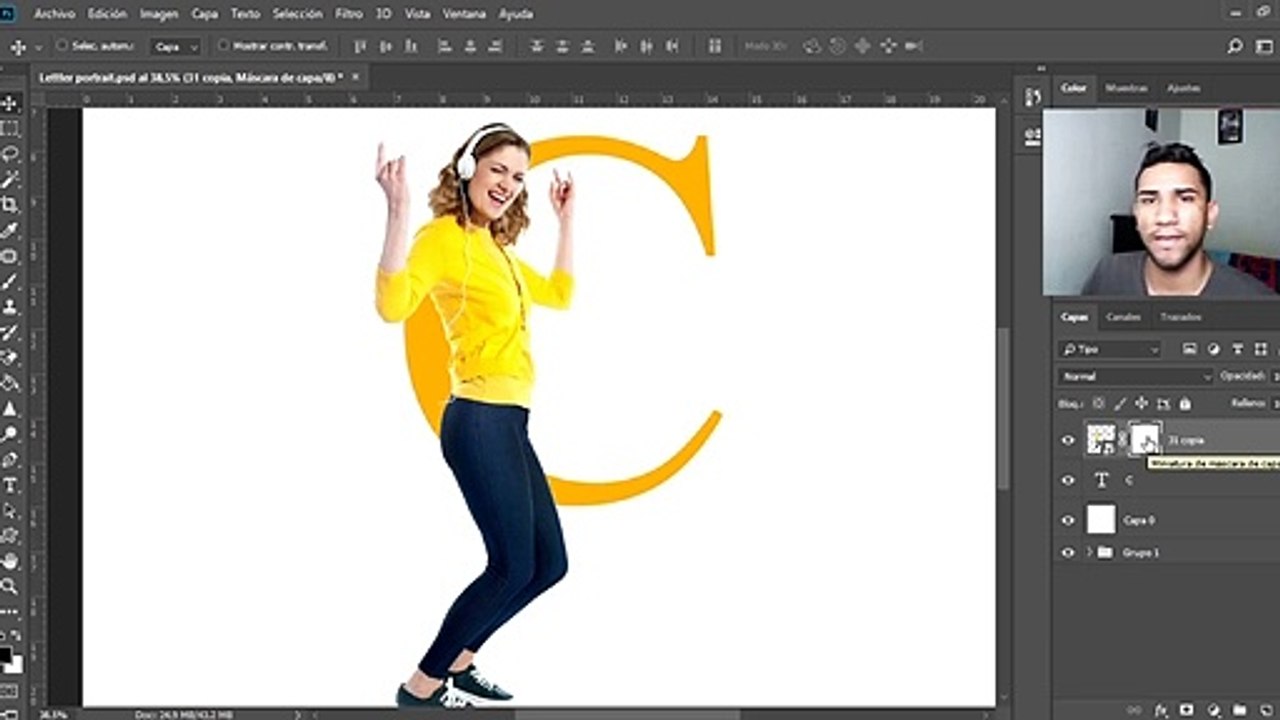Select the Horizontal Type tool

[x=10, y=485]
